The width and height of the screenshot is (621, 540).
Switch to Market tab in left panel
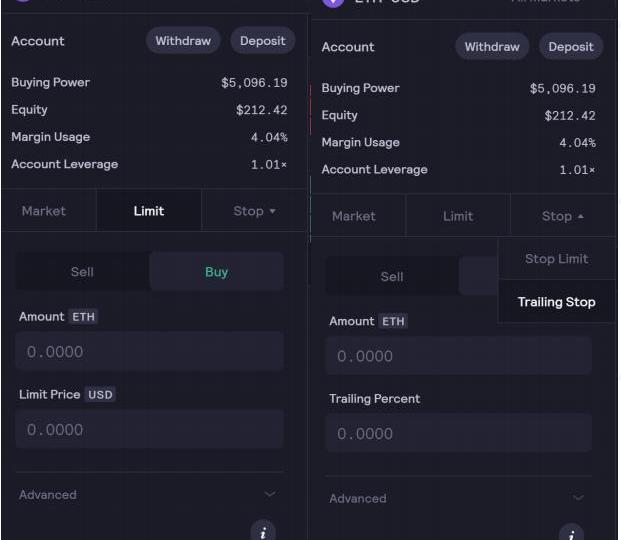[44, 211]
